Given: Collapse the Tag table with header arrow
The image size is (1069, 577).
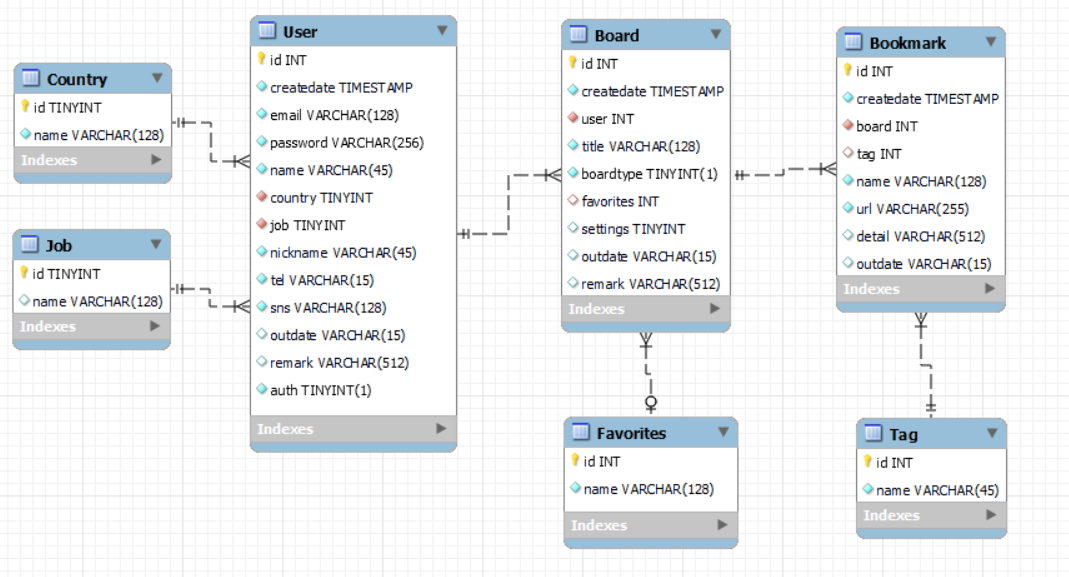Looking at the screenshot, I should click(993, 433).
